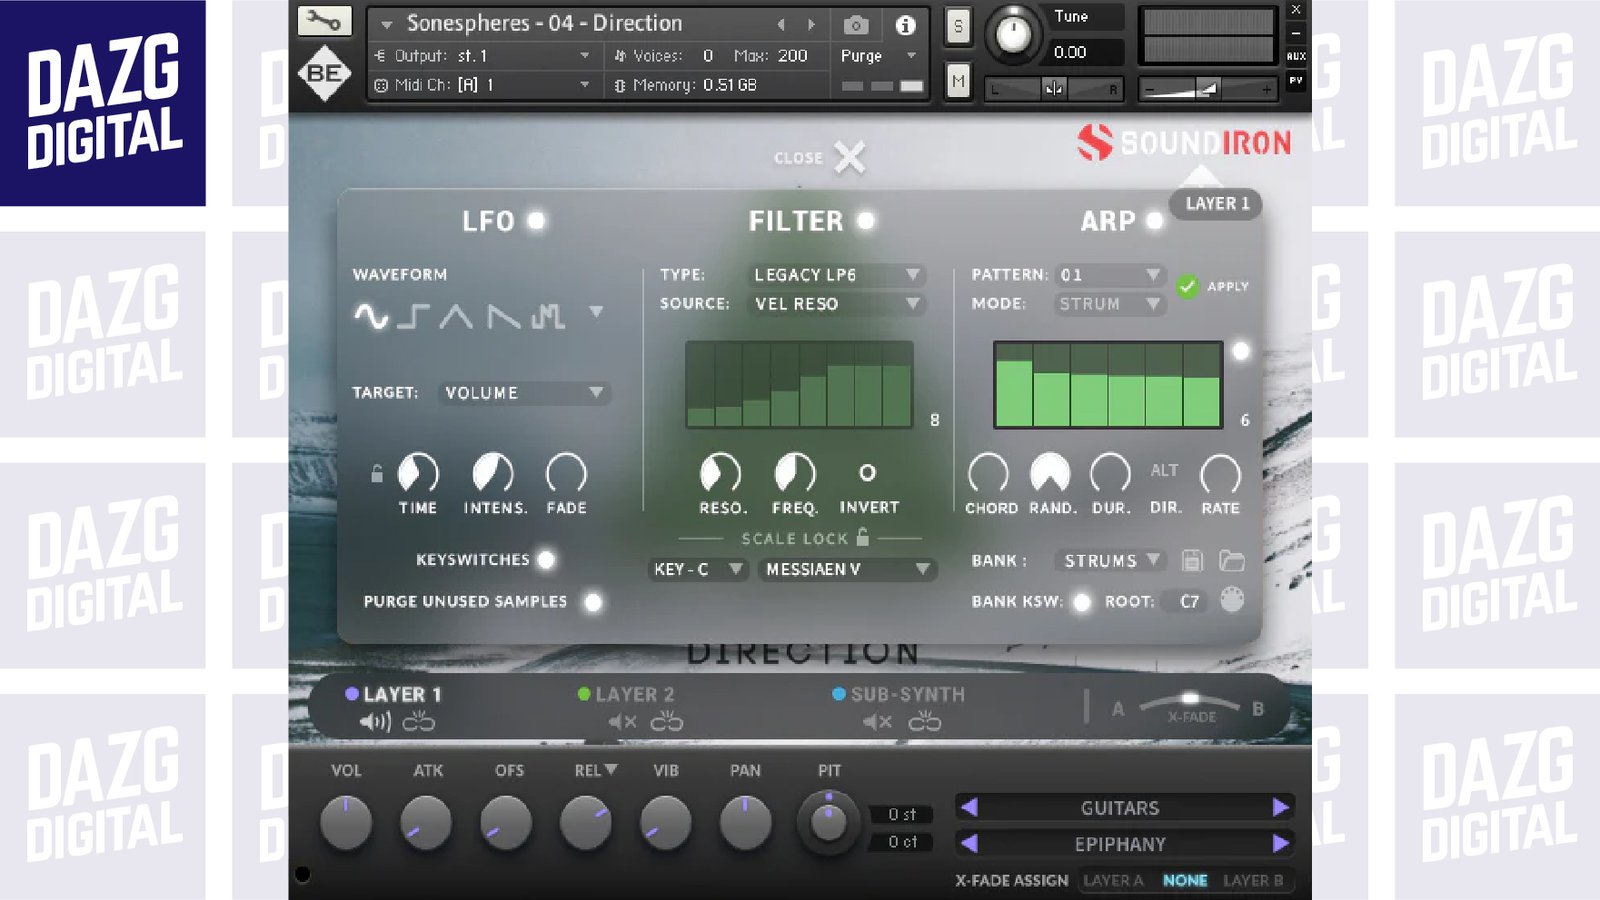Go to previous GUITARS category arrow
This screenshot has width=1600, height=900.
(x=969, y=807)
